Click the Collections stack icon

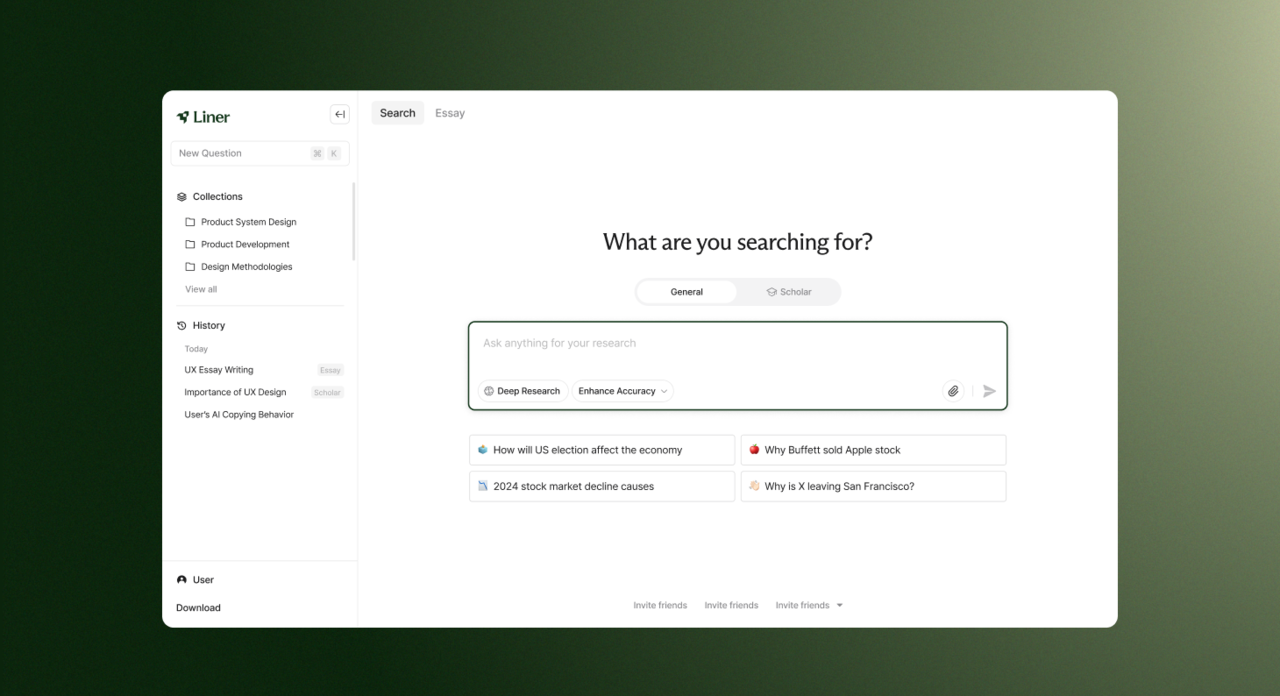[x=182, y=197]
